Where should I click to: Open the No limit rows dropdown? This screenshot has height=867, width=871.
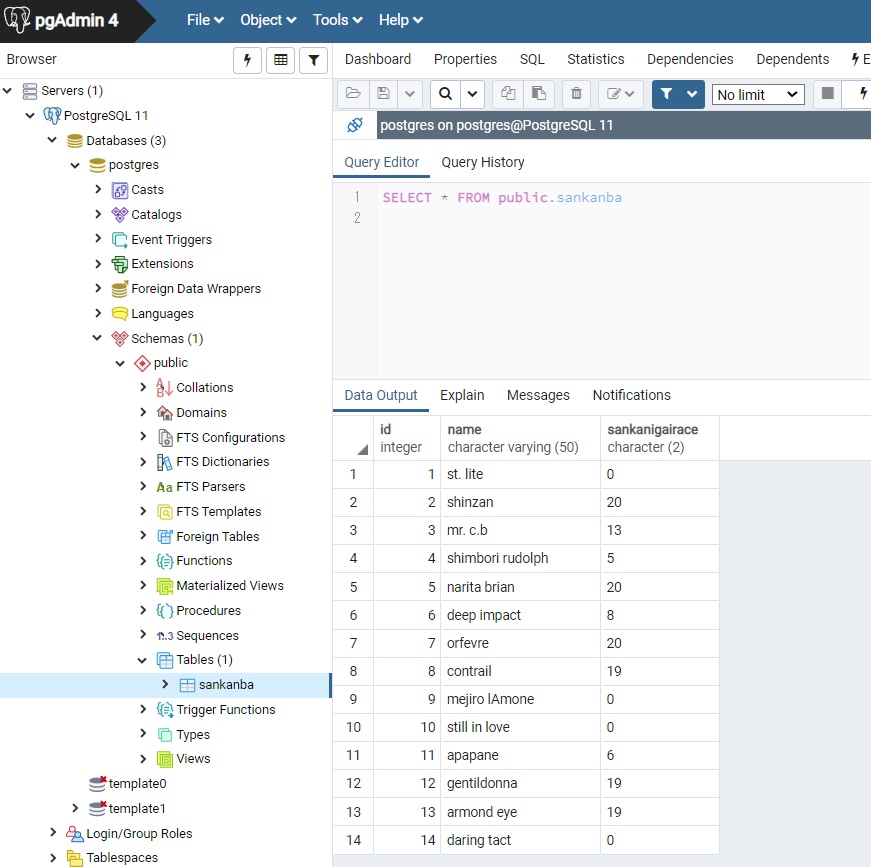coord(758,94)
